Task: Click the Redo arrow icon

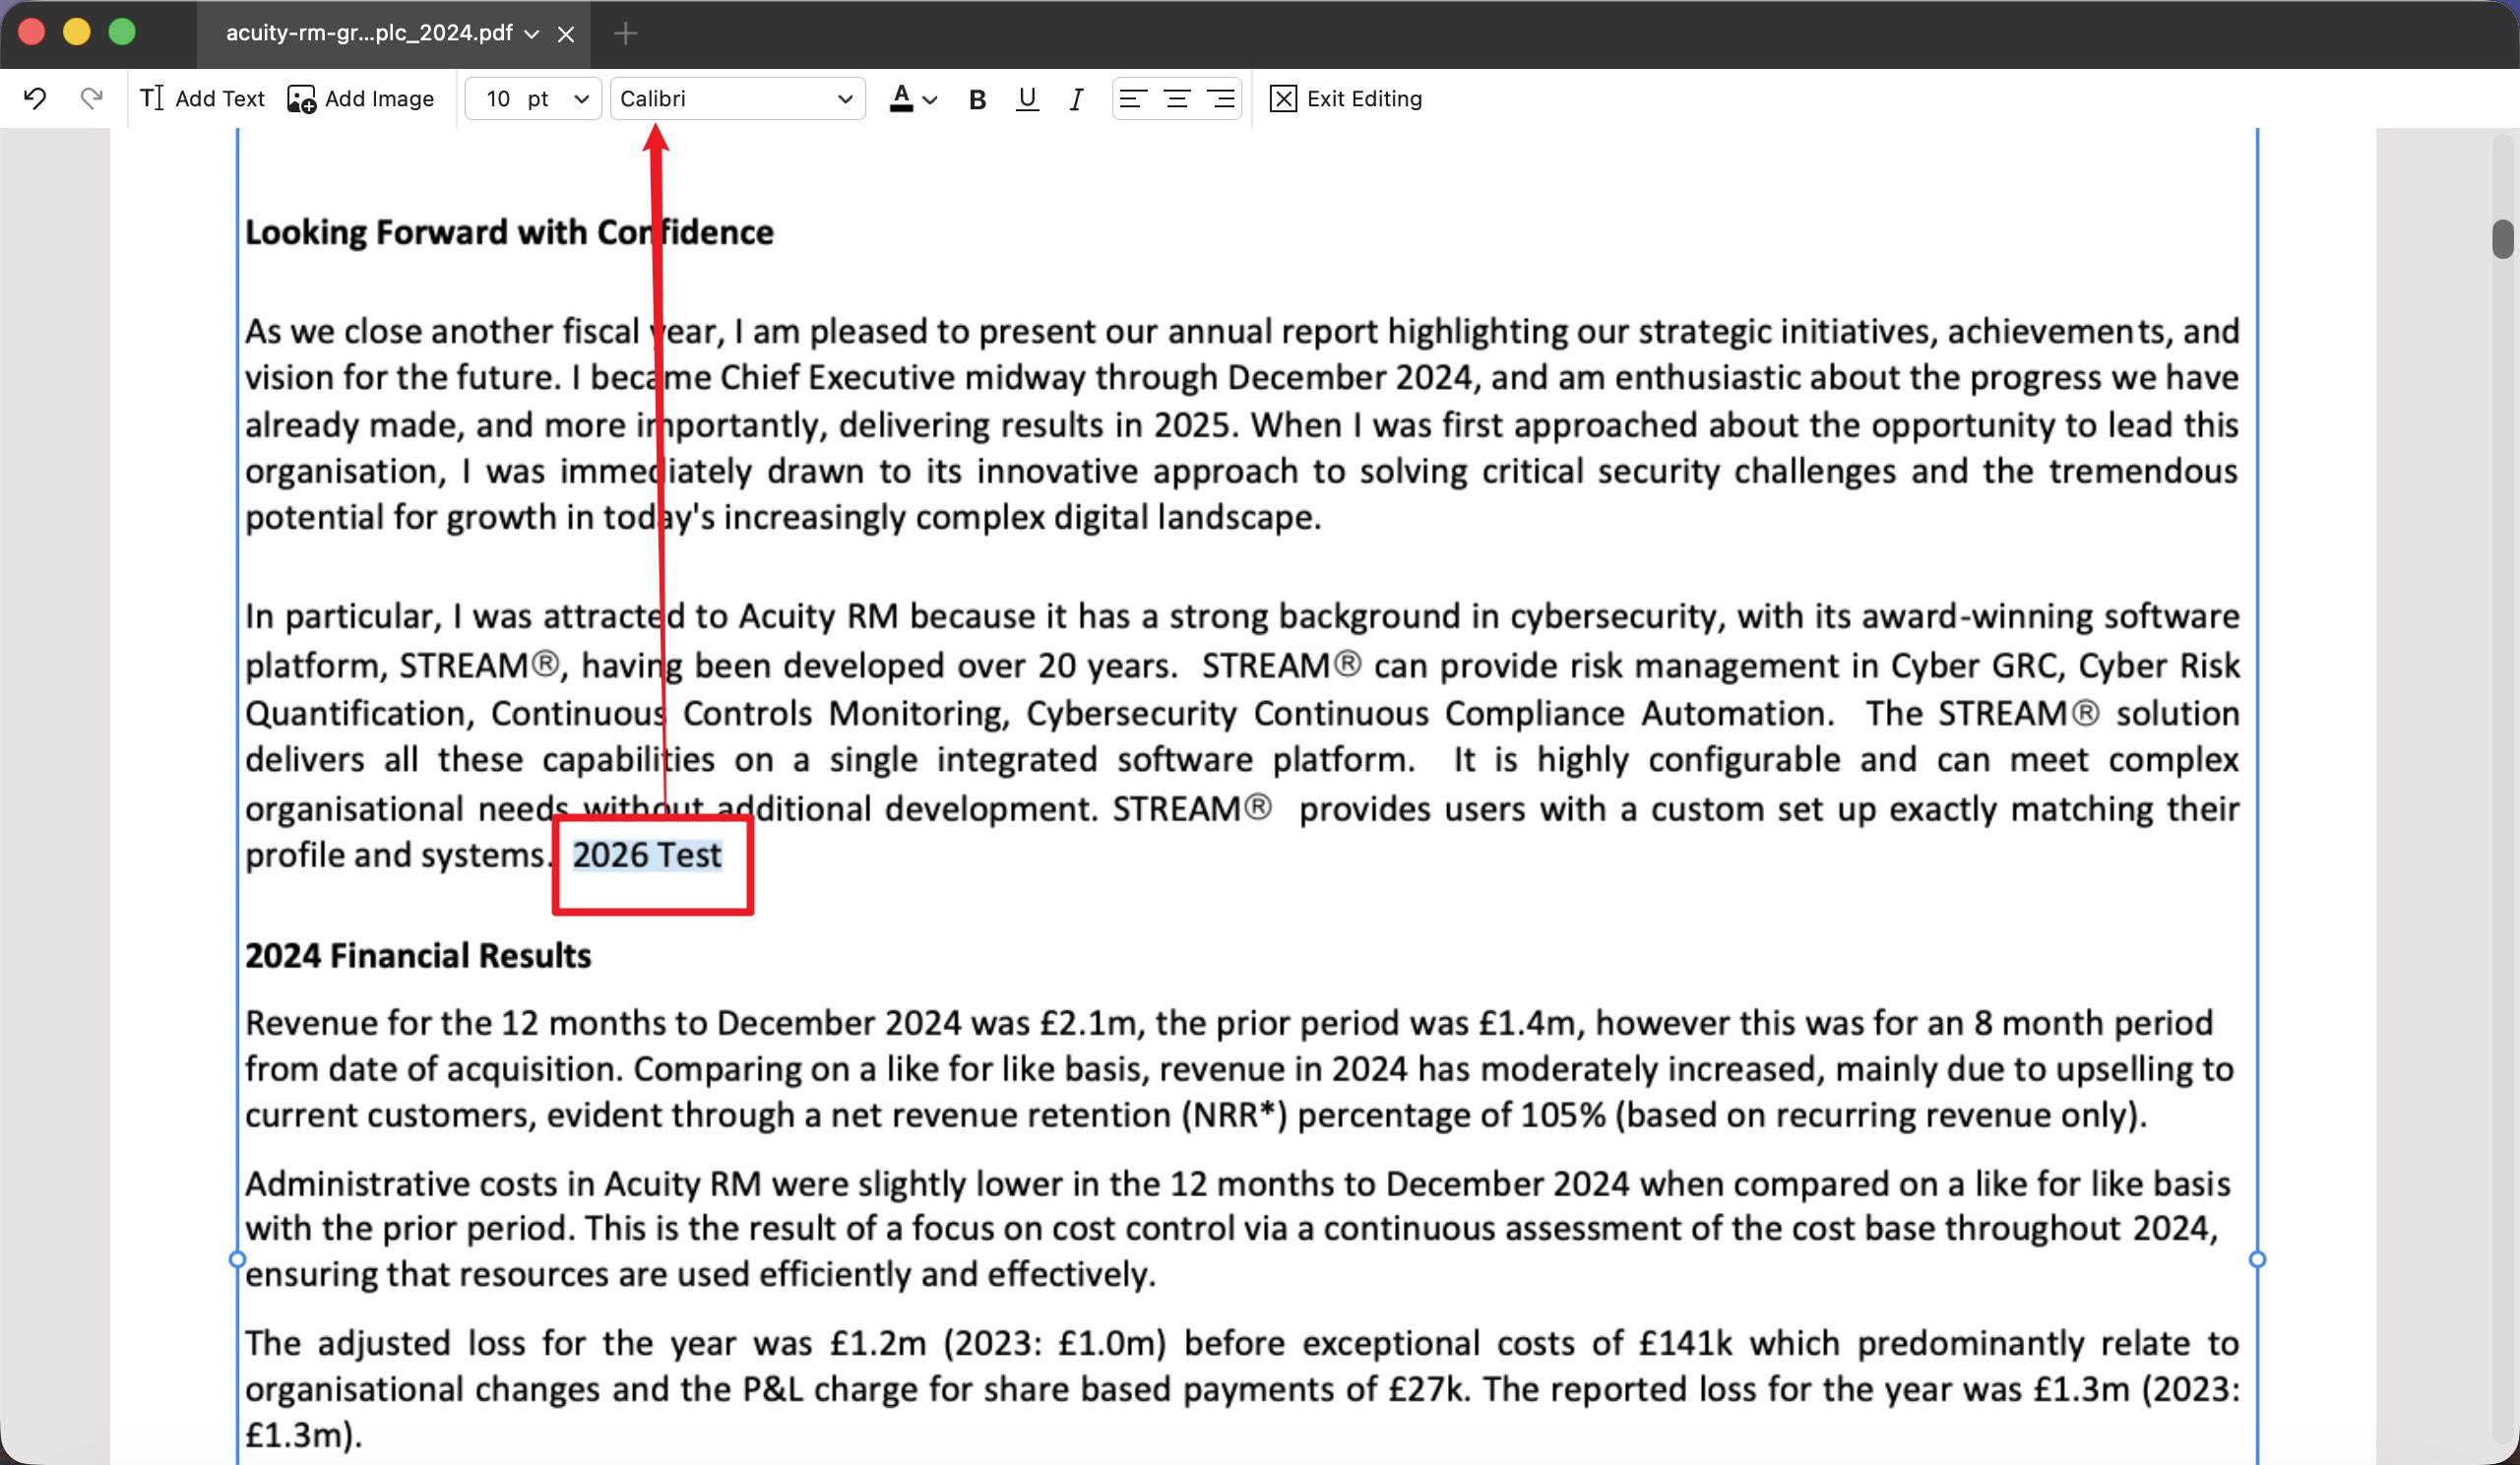Action: (91, 98)
